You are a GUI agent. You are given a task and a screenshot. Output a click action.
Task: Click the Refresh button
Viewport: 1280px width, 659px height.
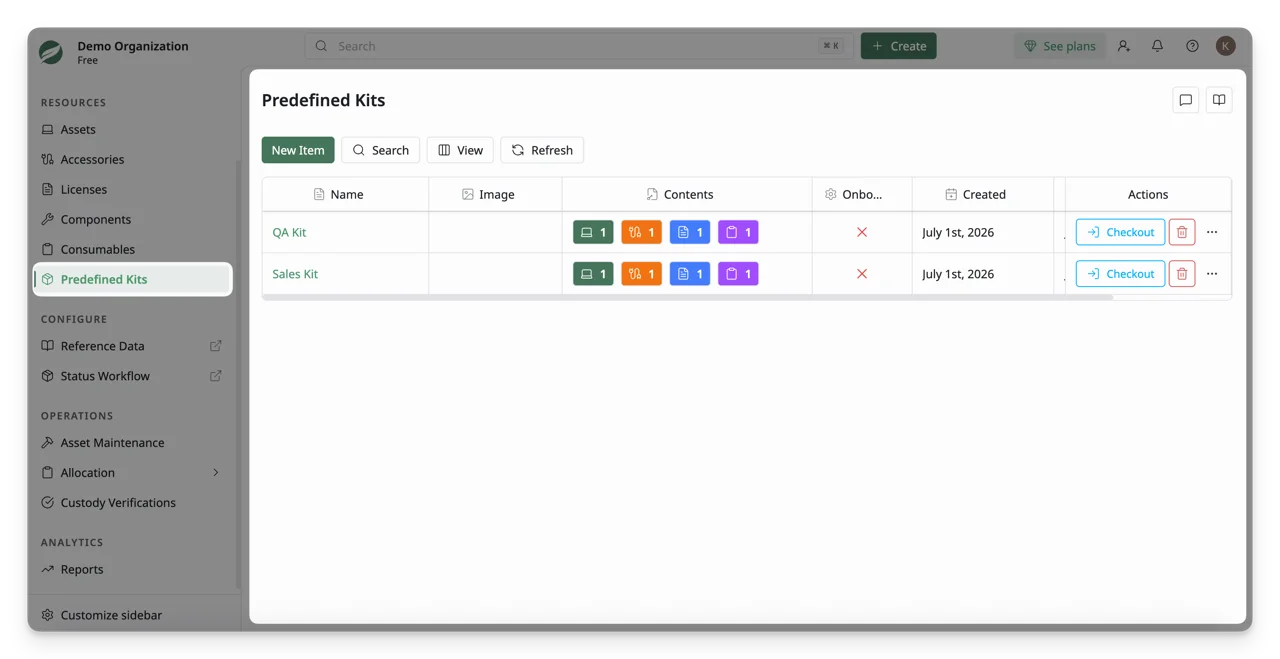[542, 150]
